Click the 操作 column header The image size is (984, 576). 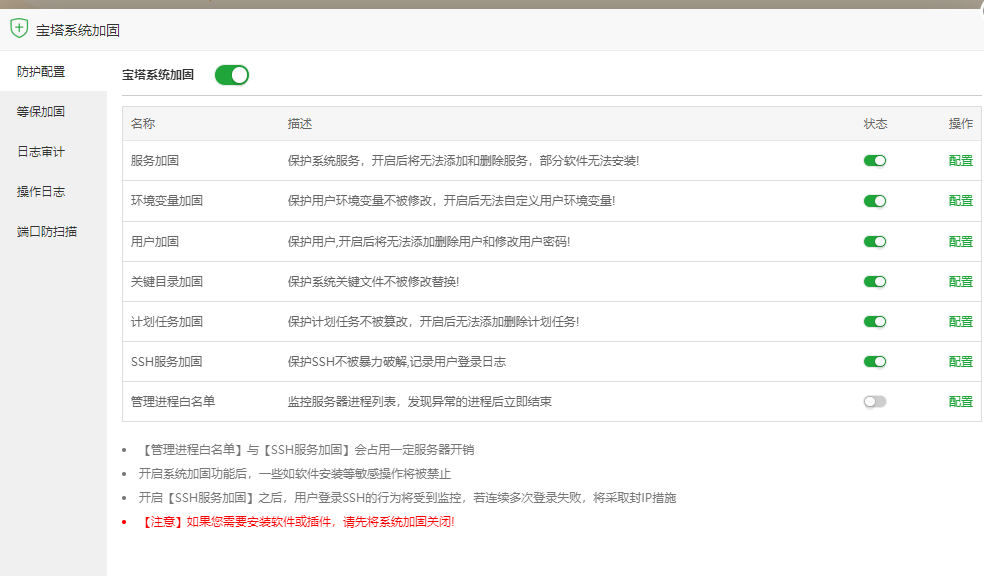(961, 124)
